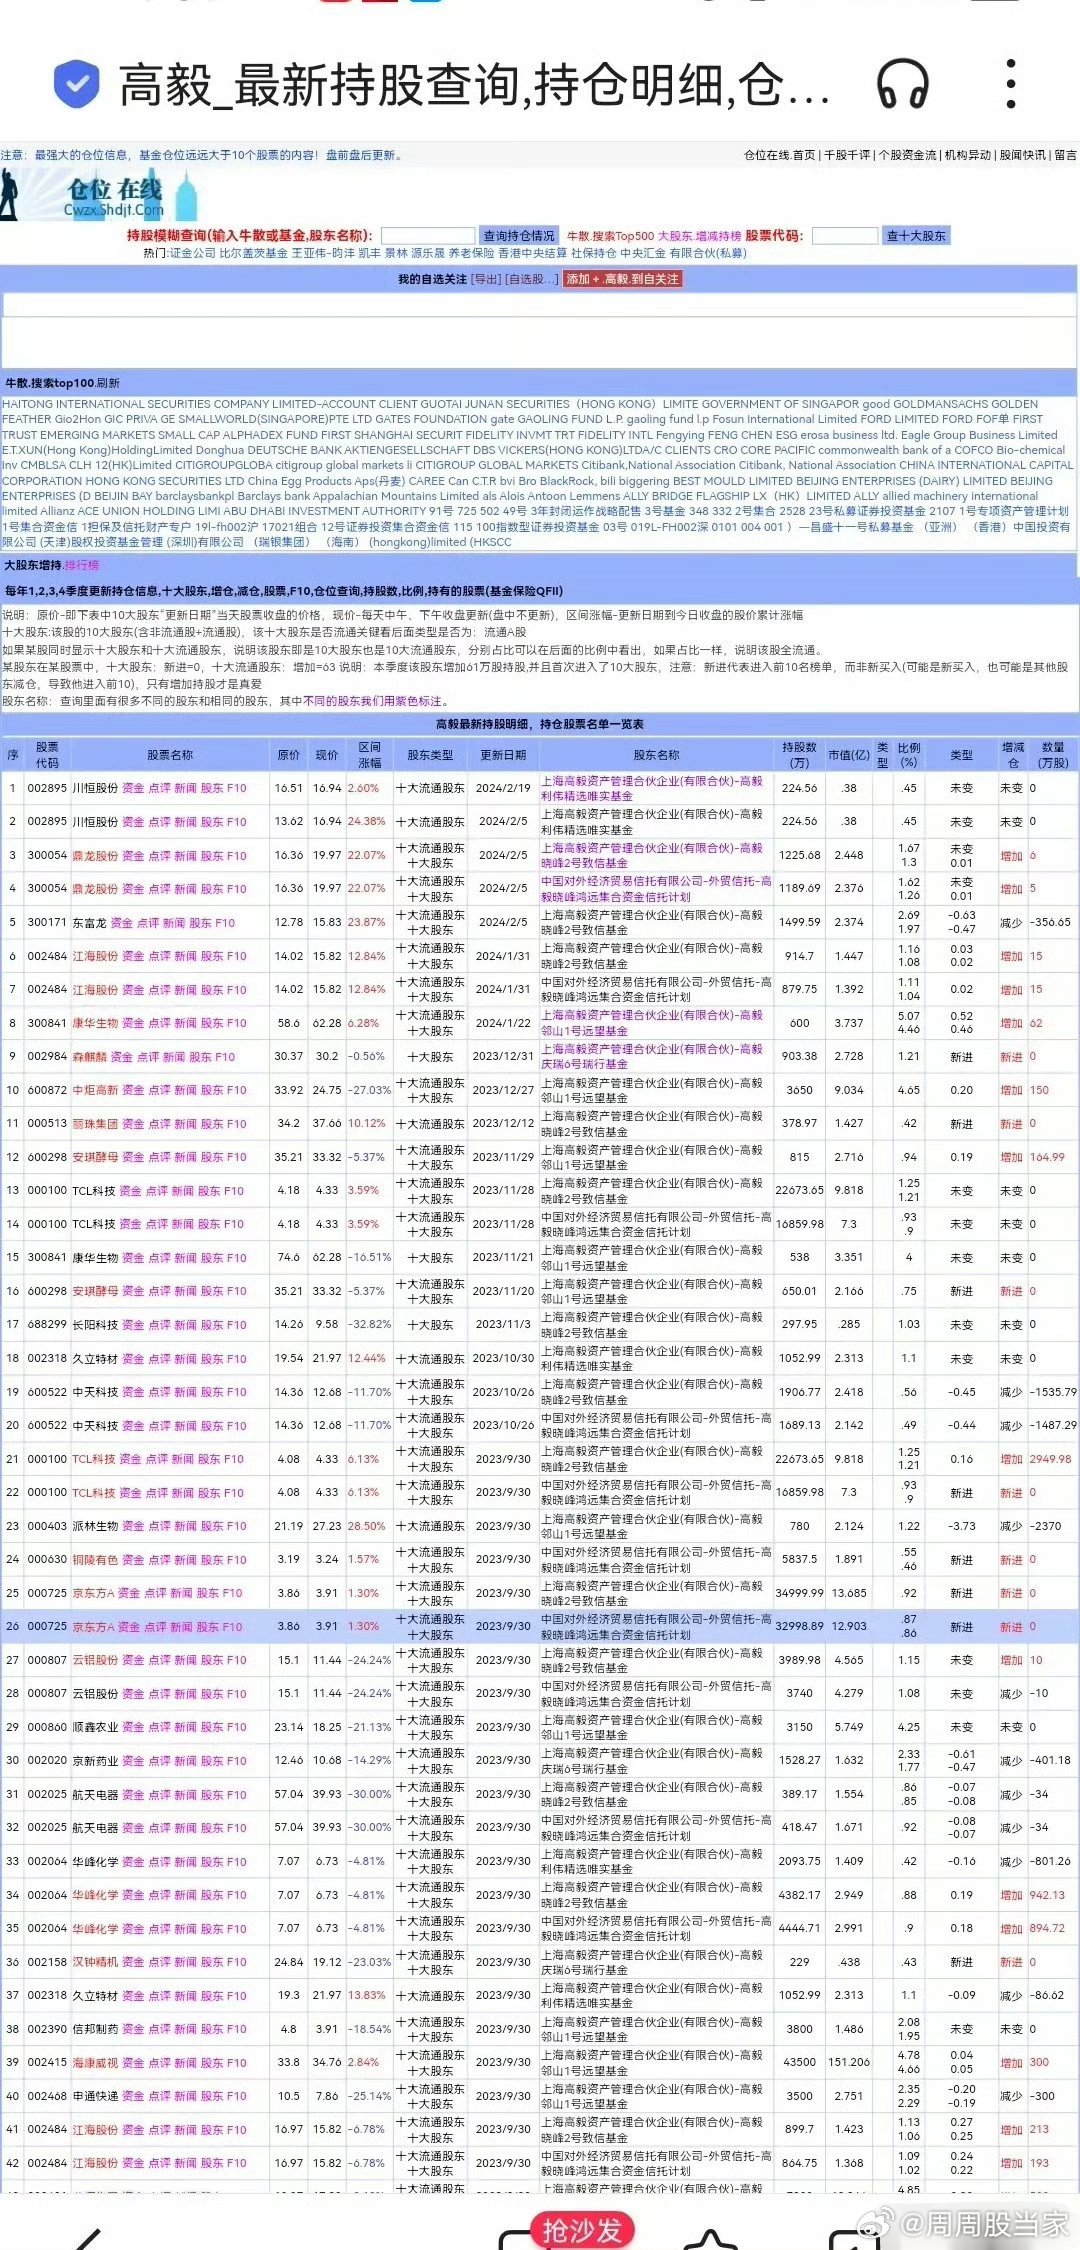Click hot keyword 比尔盖茨基金
The image size is (1080, 2250).
pyautogui.click(x=254, y=253)
